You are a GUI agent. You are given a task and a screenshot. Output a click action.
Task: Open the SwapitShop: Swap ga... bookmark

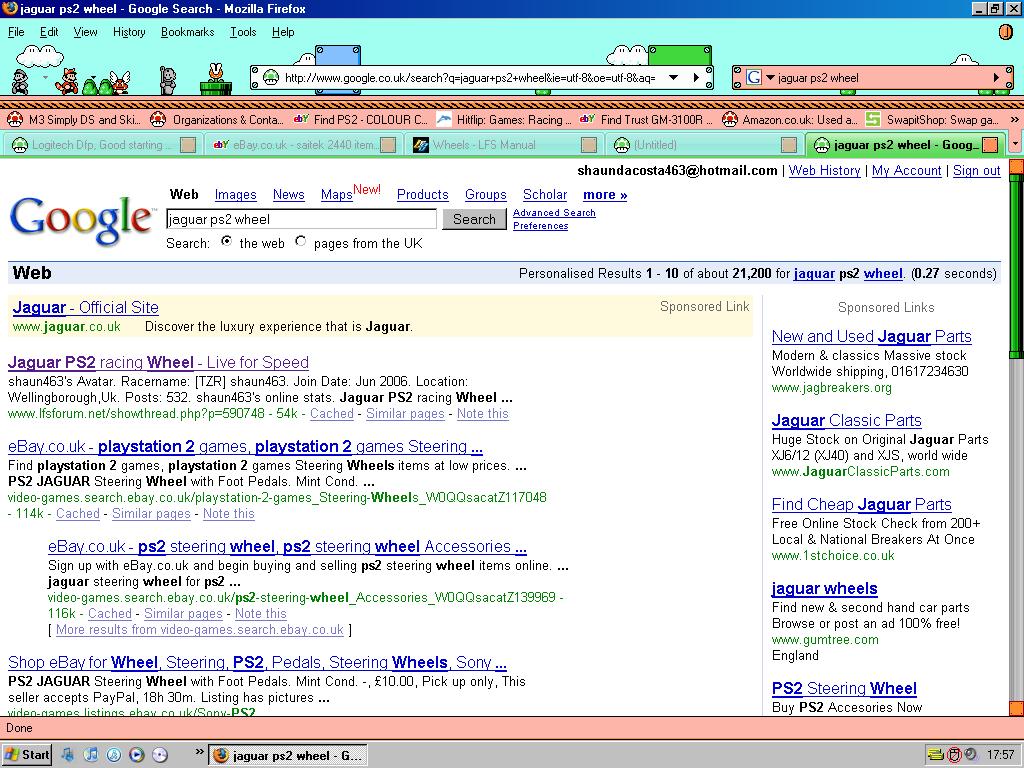tap(933, 120)
